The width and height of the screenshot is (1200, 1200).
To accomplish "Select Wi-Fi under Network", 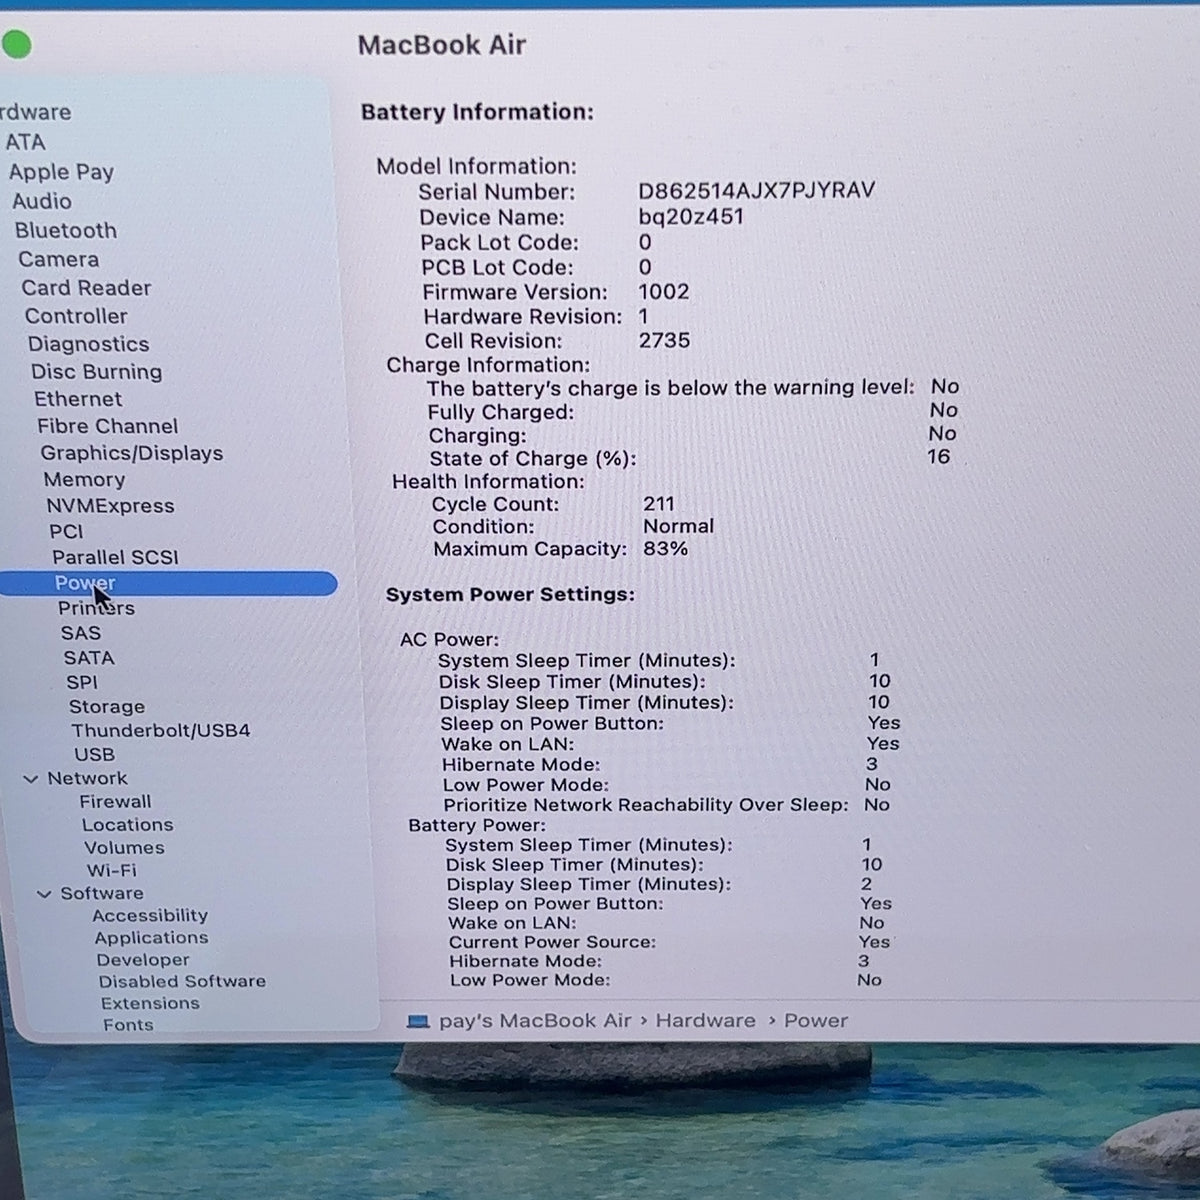I will [x=112, y=870].
